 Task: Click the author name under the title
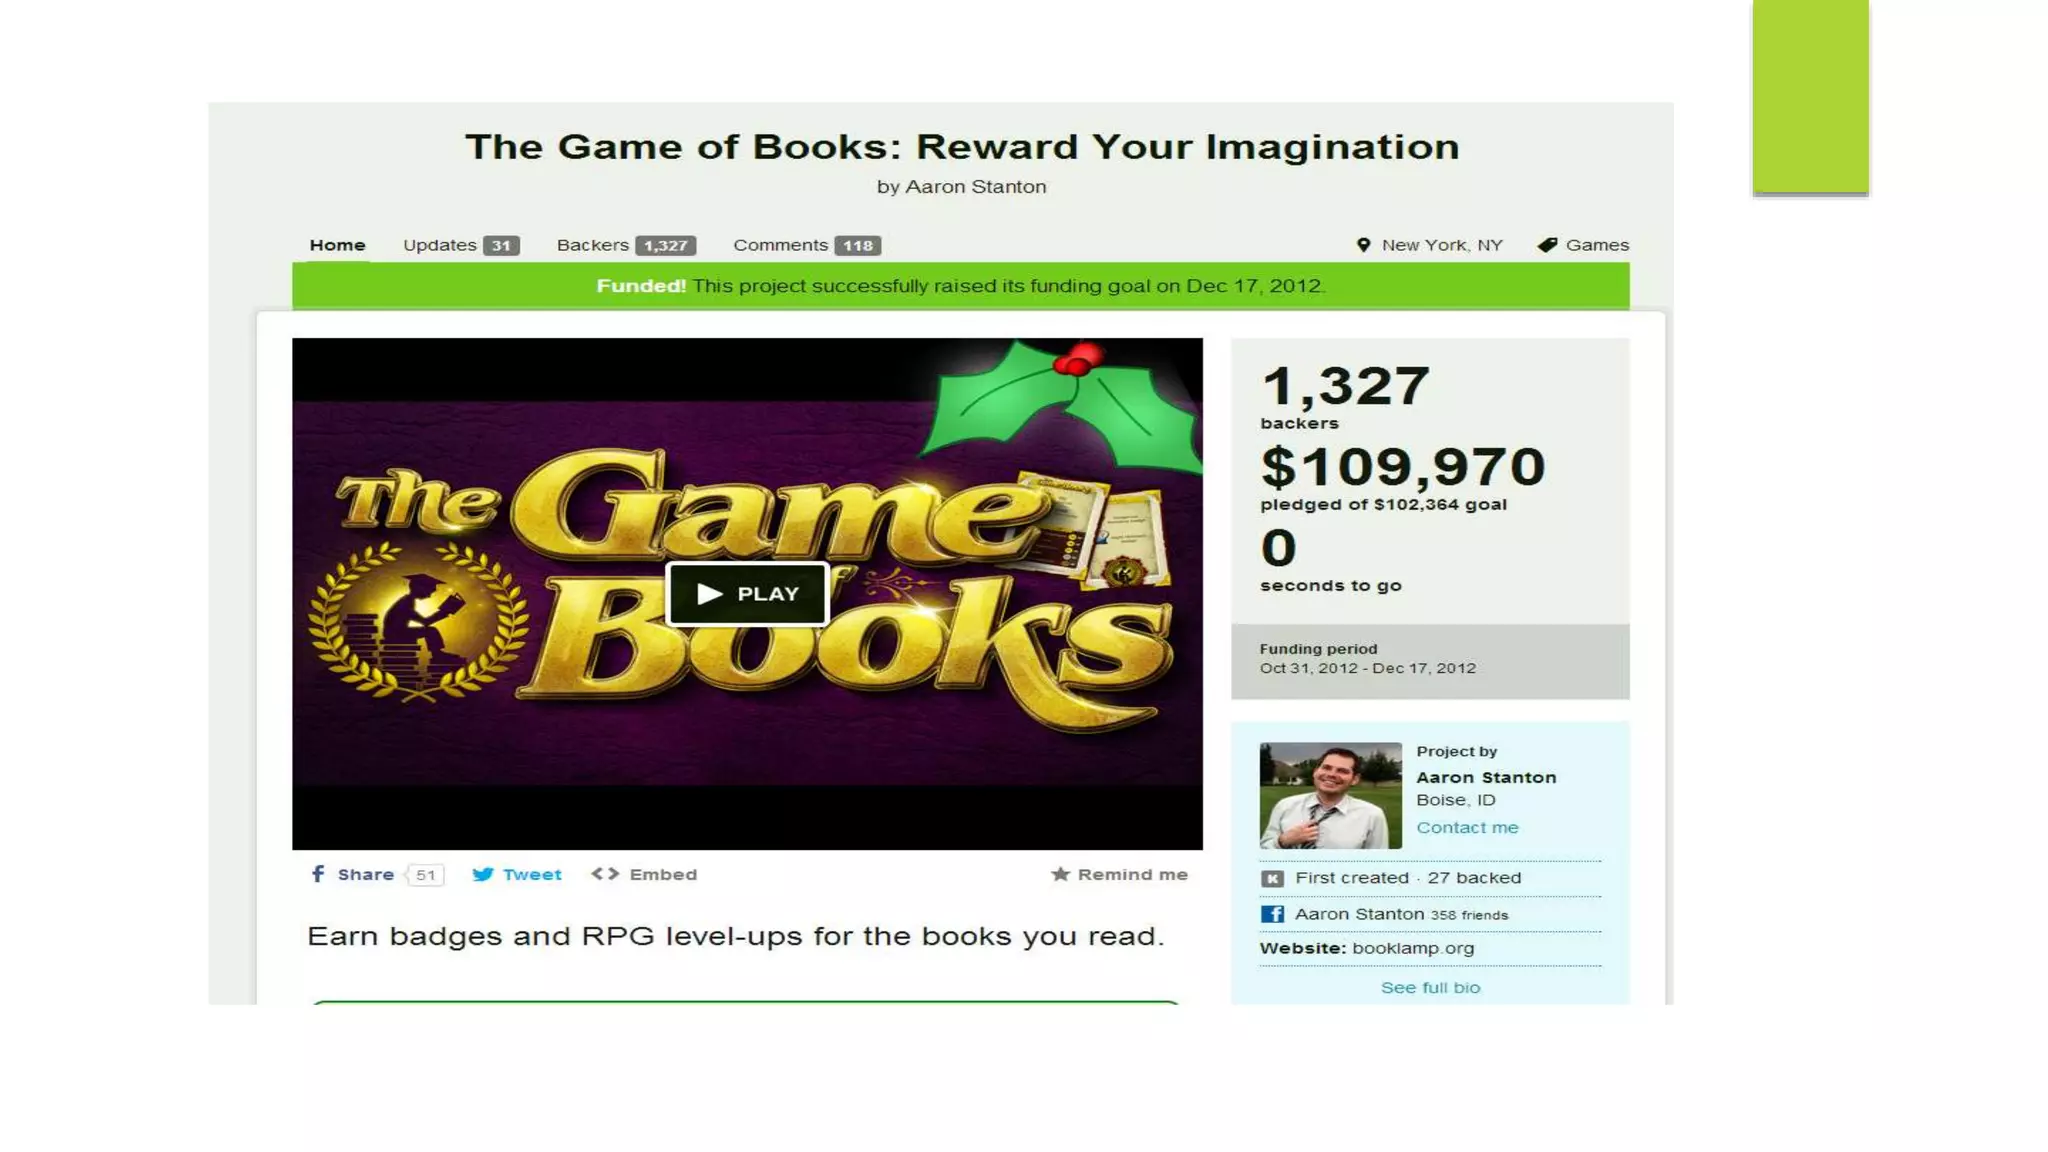[975, 187]
